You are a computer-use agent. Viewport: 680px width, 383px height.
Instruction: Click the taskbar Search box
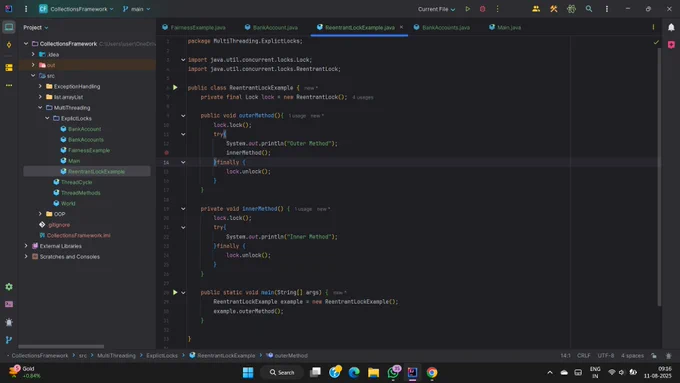[282, 373]
